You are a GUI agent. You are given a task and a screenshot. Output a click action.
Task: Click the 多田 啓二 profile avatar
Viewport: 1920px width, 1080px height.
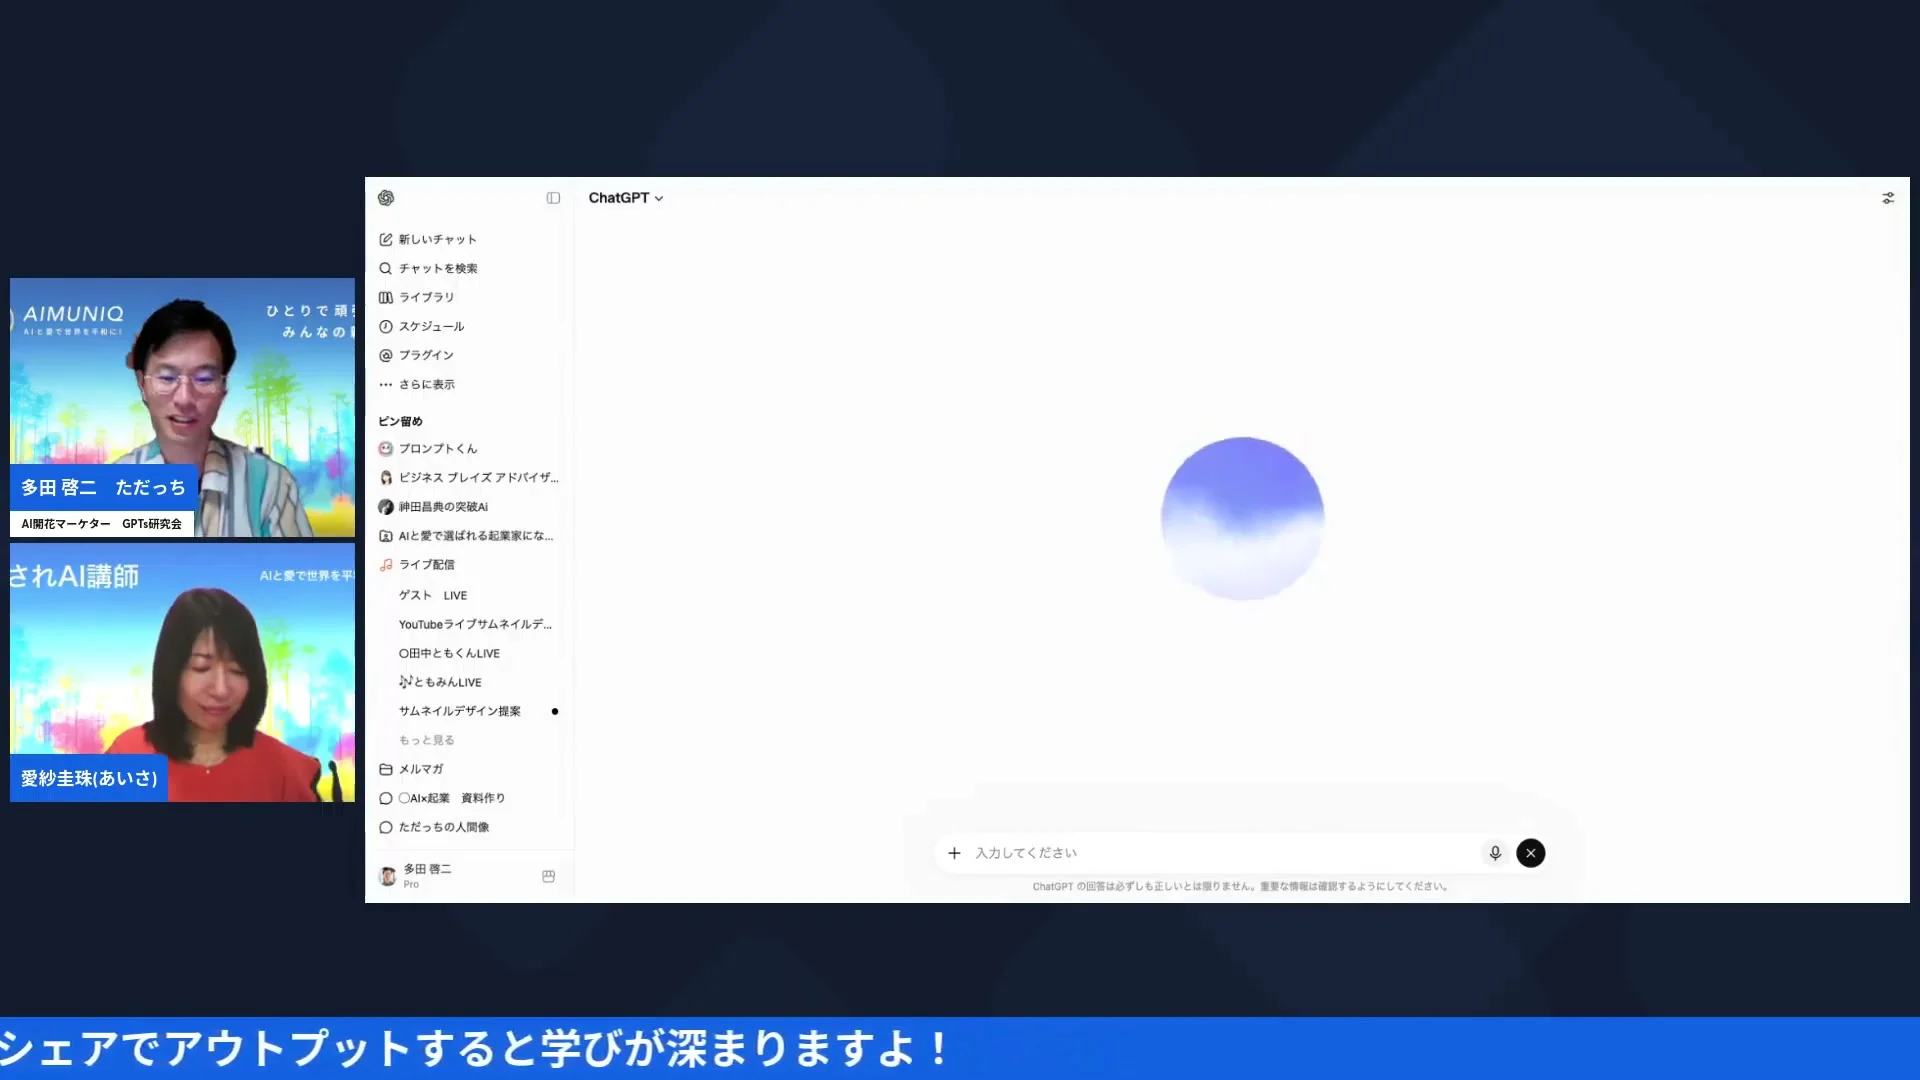388,876
